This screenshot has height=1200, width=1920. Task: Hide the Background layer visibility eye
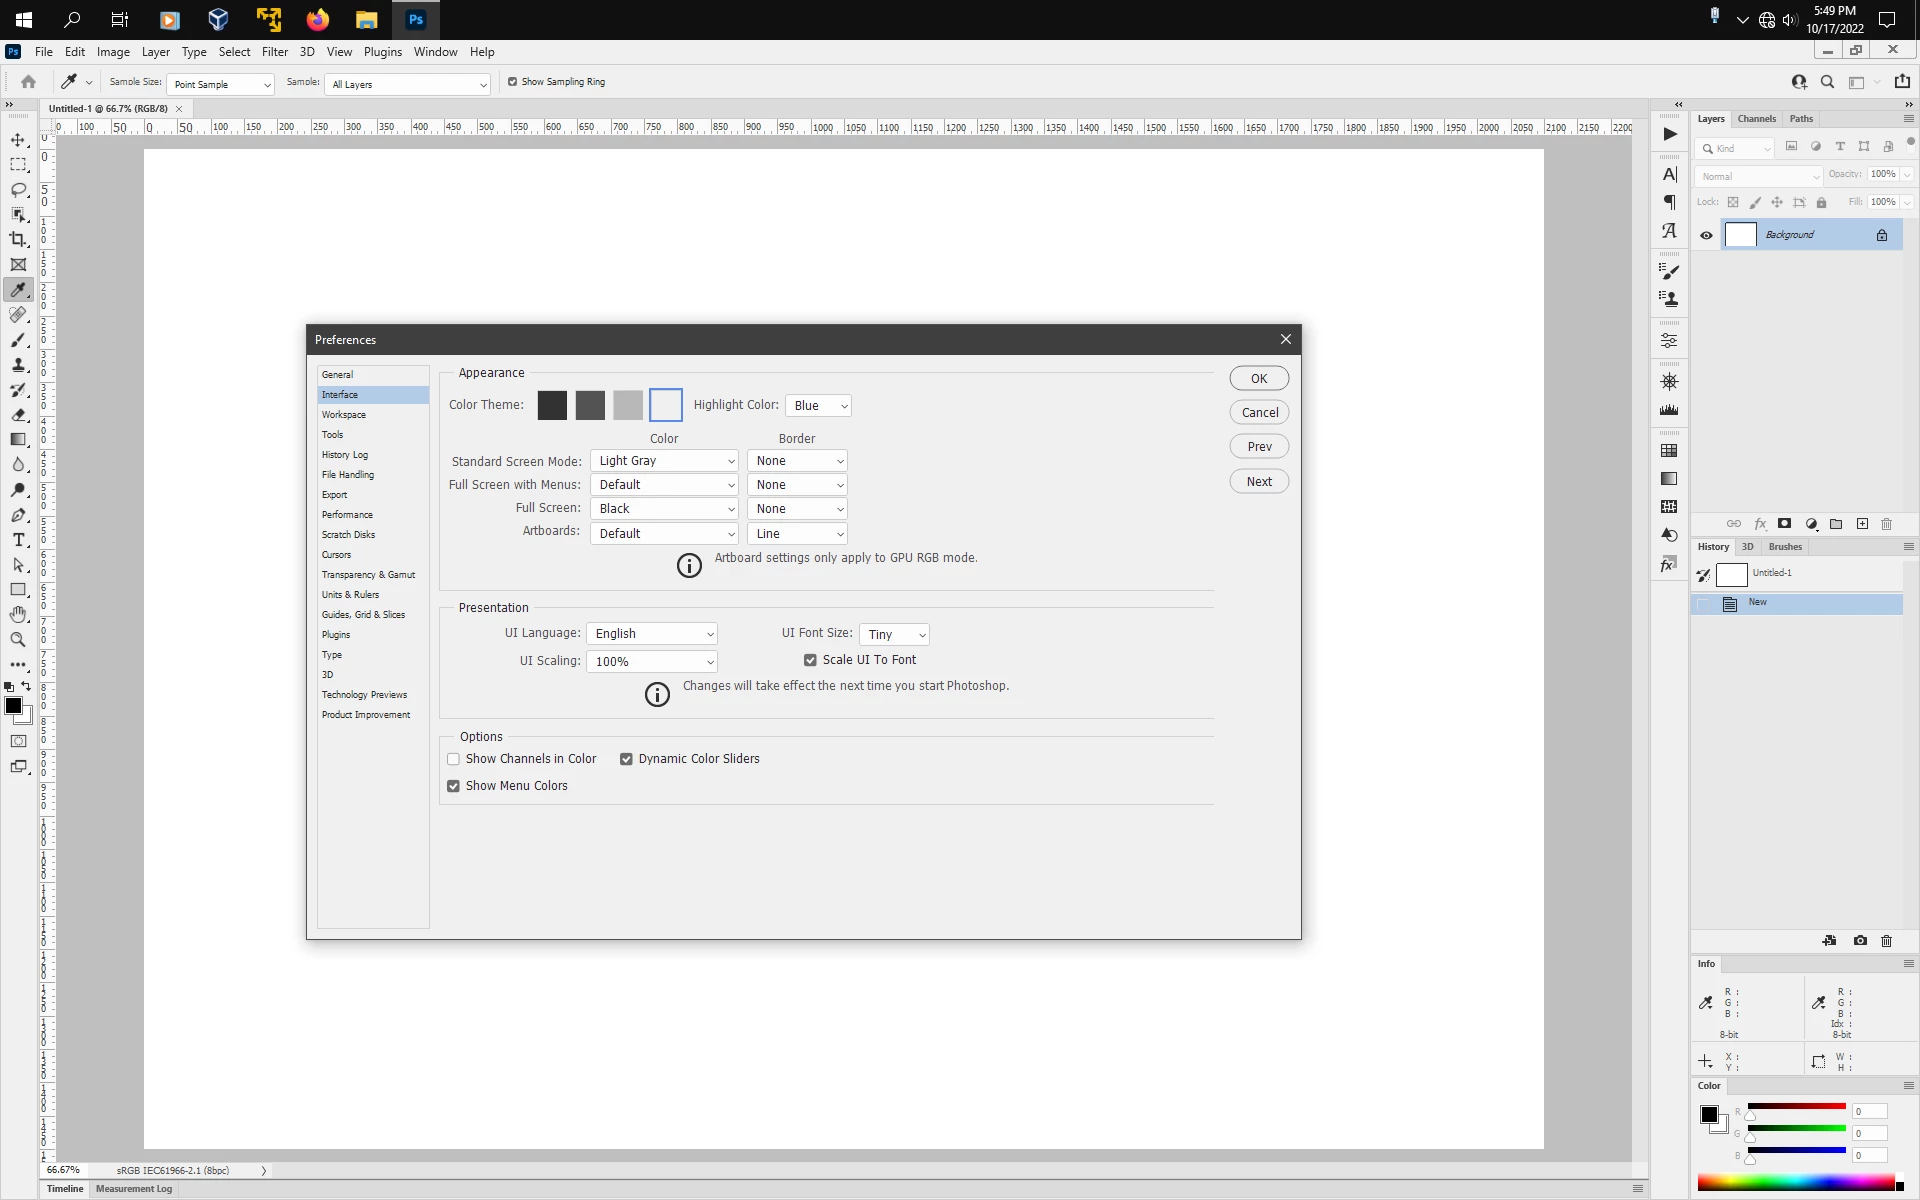click(1706, 235)
